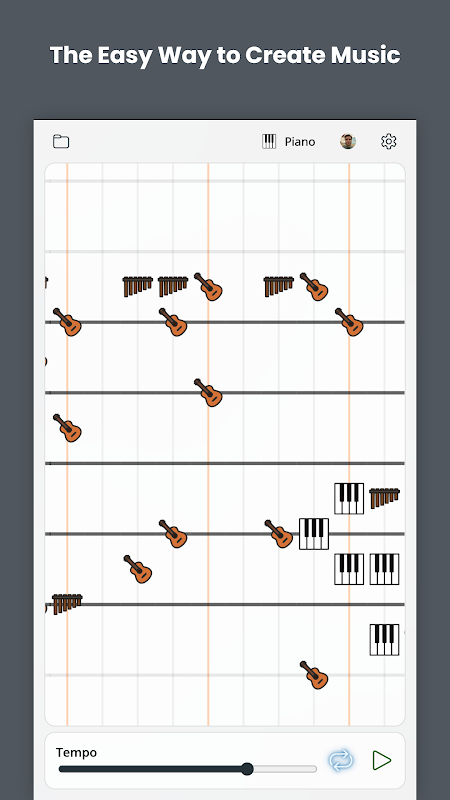450x800 pixels.
Task: Select the topmost piano note on the grid
Action: point(349,498)
